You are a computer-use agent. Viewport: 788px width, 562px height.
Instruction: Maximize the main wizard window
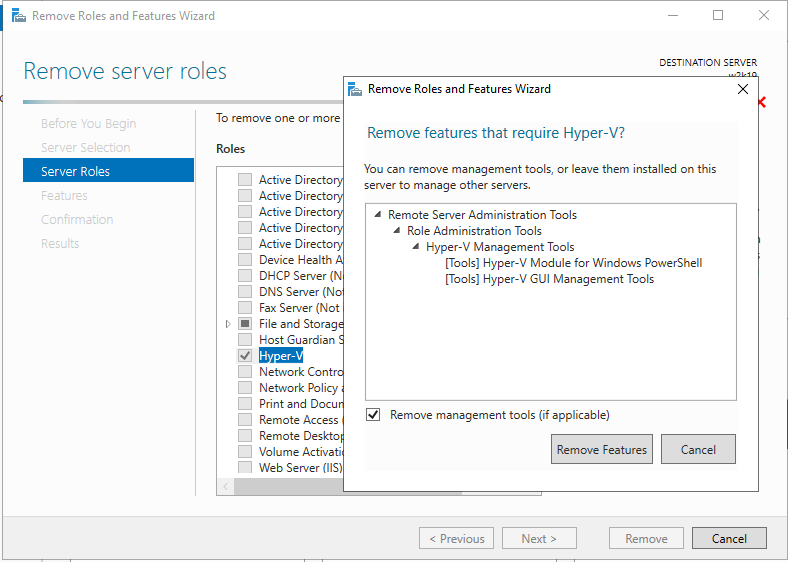718,16
